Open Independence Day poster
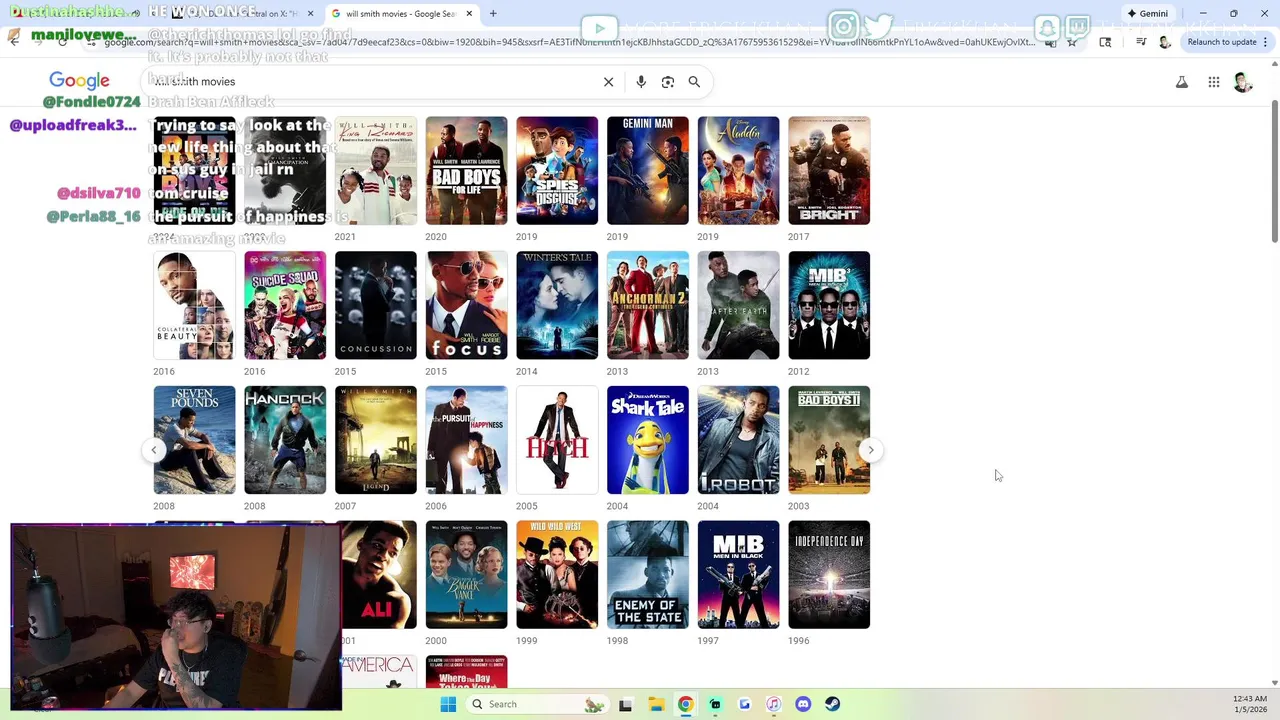The height and width of the screenshot is (720, 1280). tap(829, 575)
